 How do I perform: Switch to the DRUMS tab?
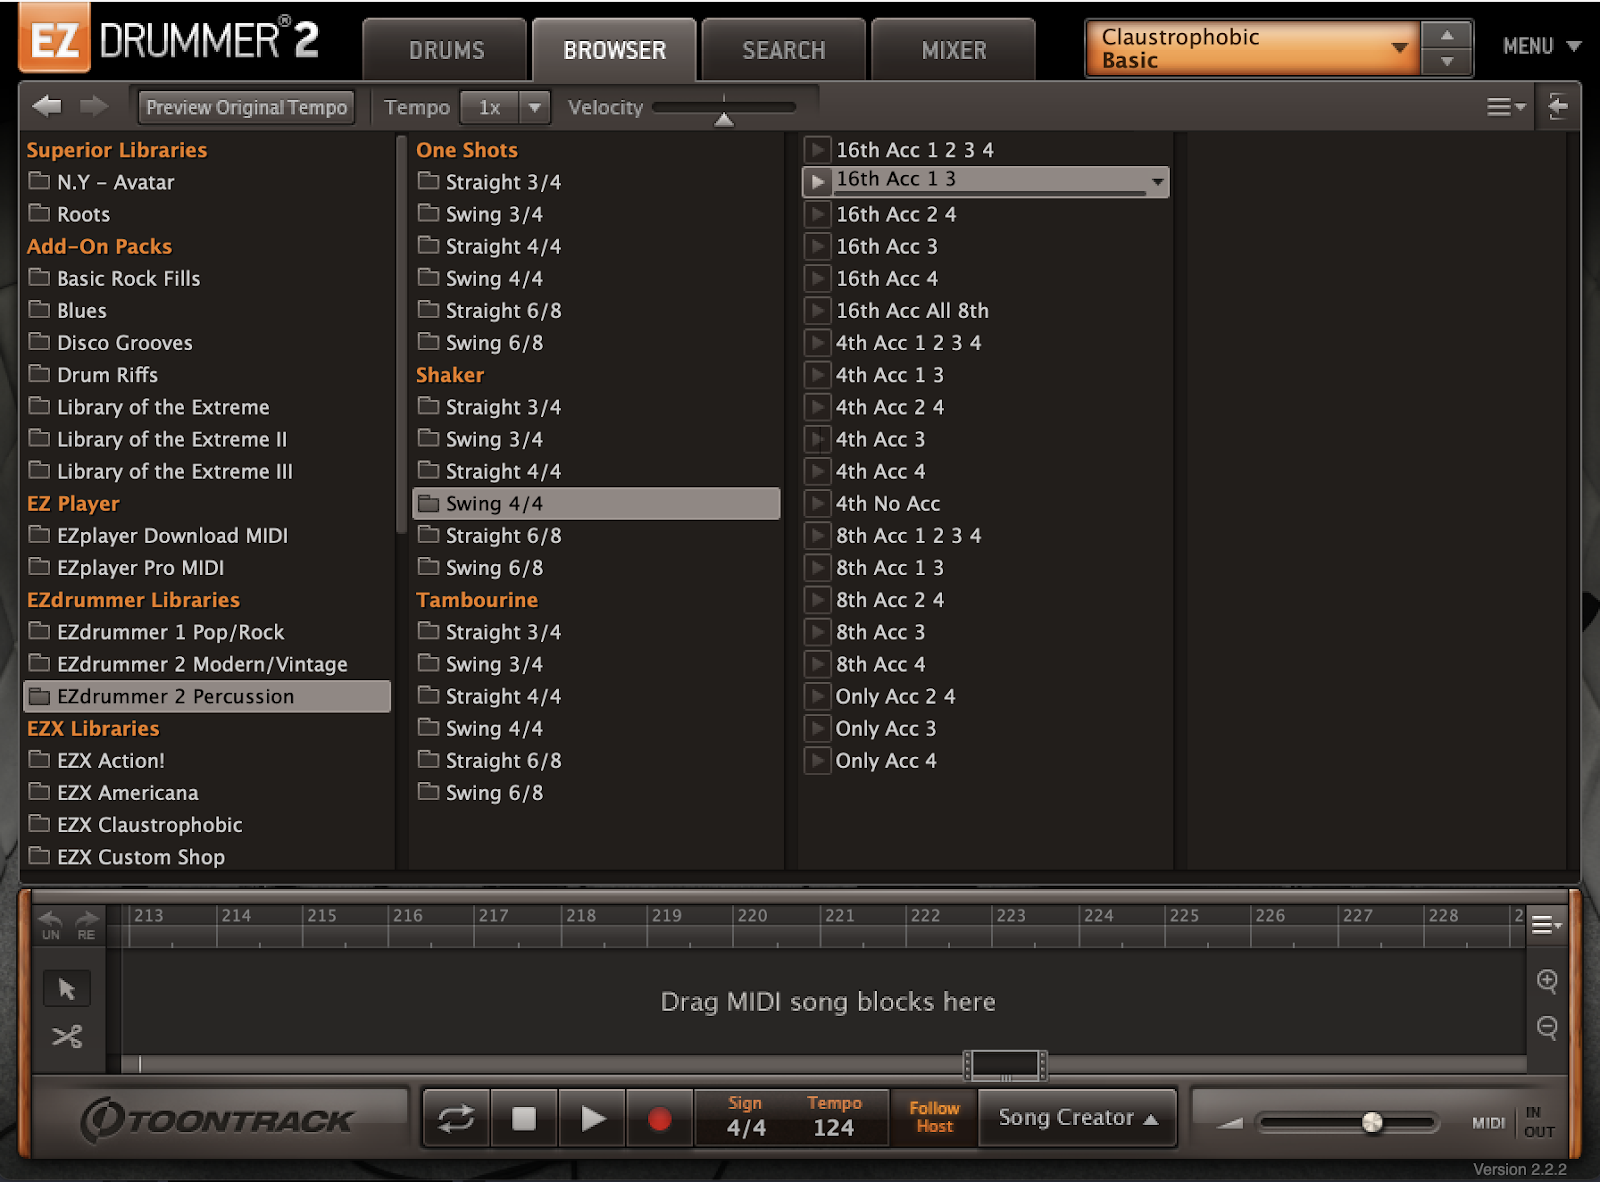446,50
